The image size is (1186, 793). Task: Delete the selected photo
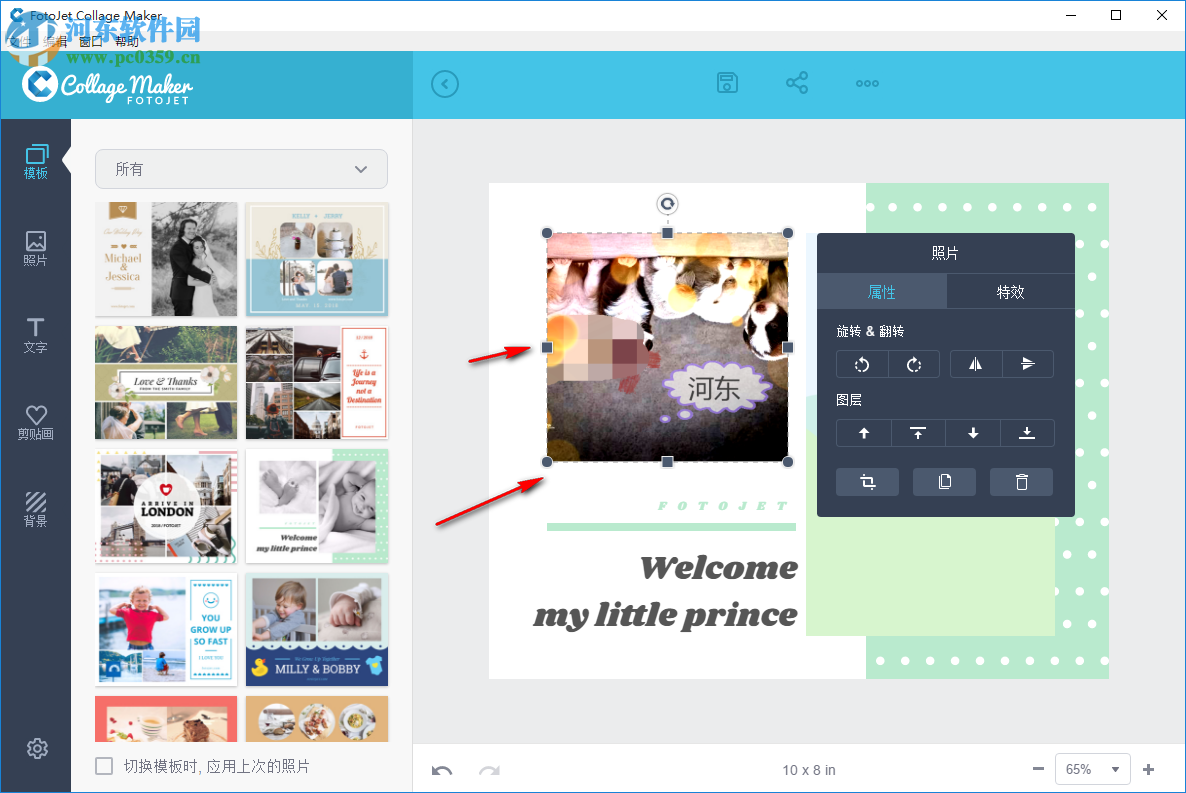pyautogui.click(x=1021, y=481)
